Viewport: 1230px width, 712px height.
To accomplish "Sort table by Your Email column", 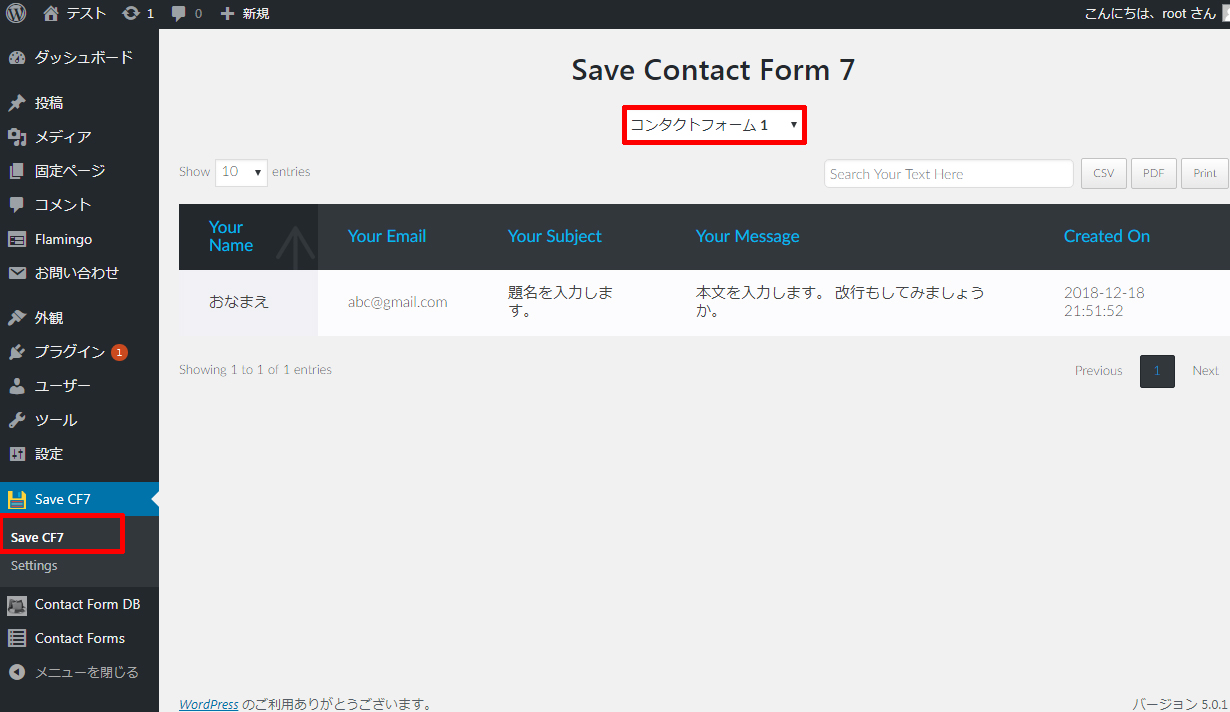I will point(387,237).
